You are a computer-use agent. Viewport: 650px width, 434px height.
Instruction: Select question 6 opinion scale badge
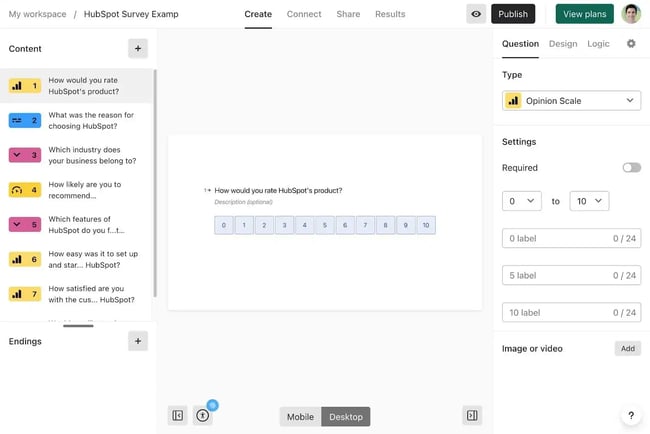pyautogui.click(x=25, y=259)
